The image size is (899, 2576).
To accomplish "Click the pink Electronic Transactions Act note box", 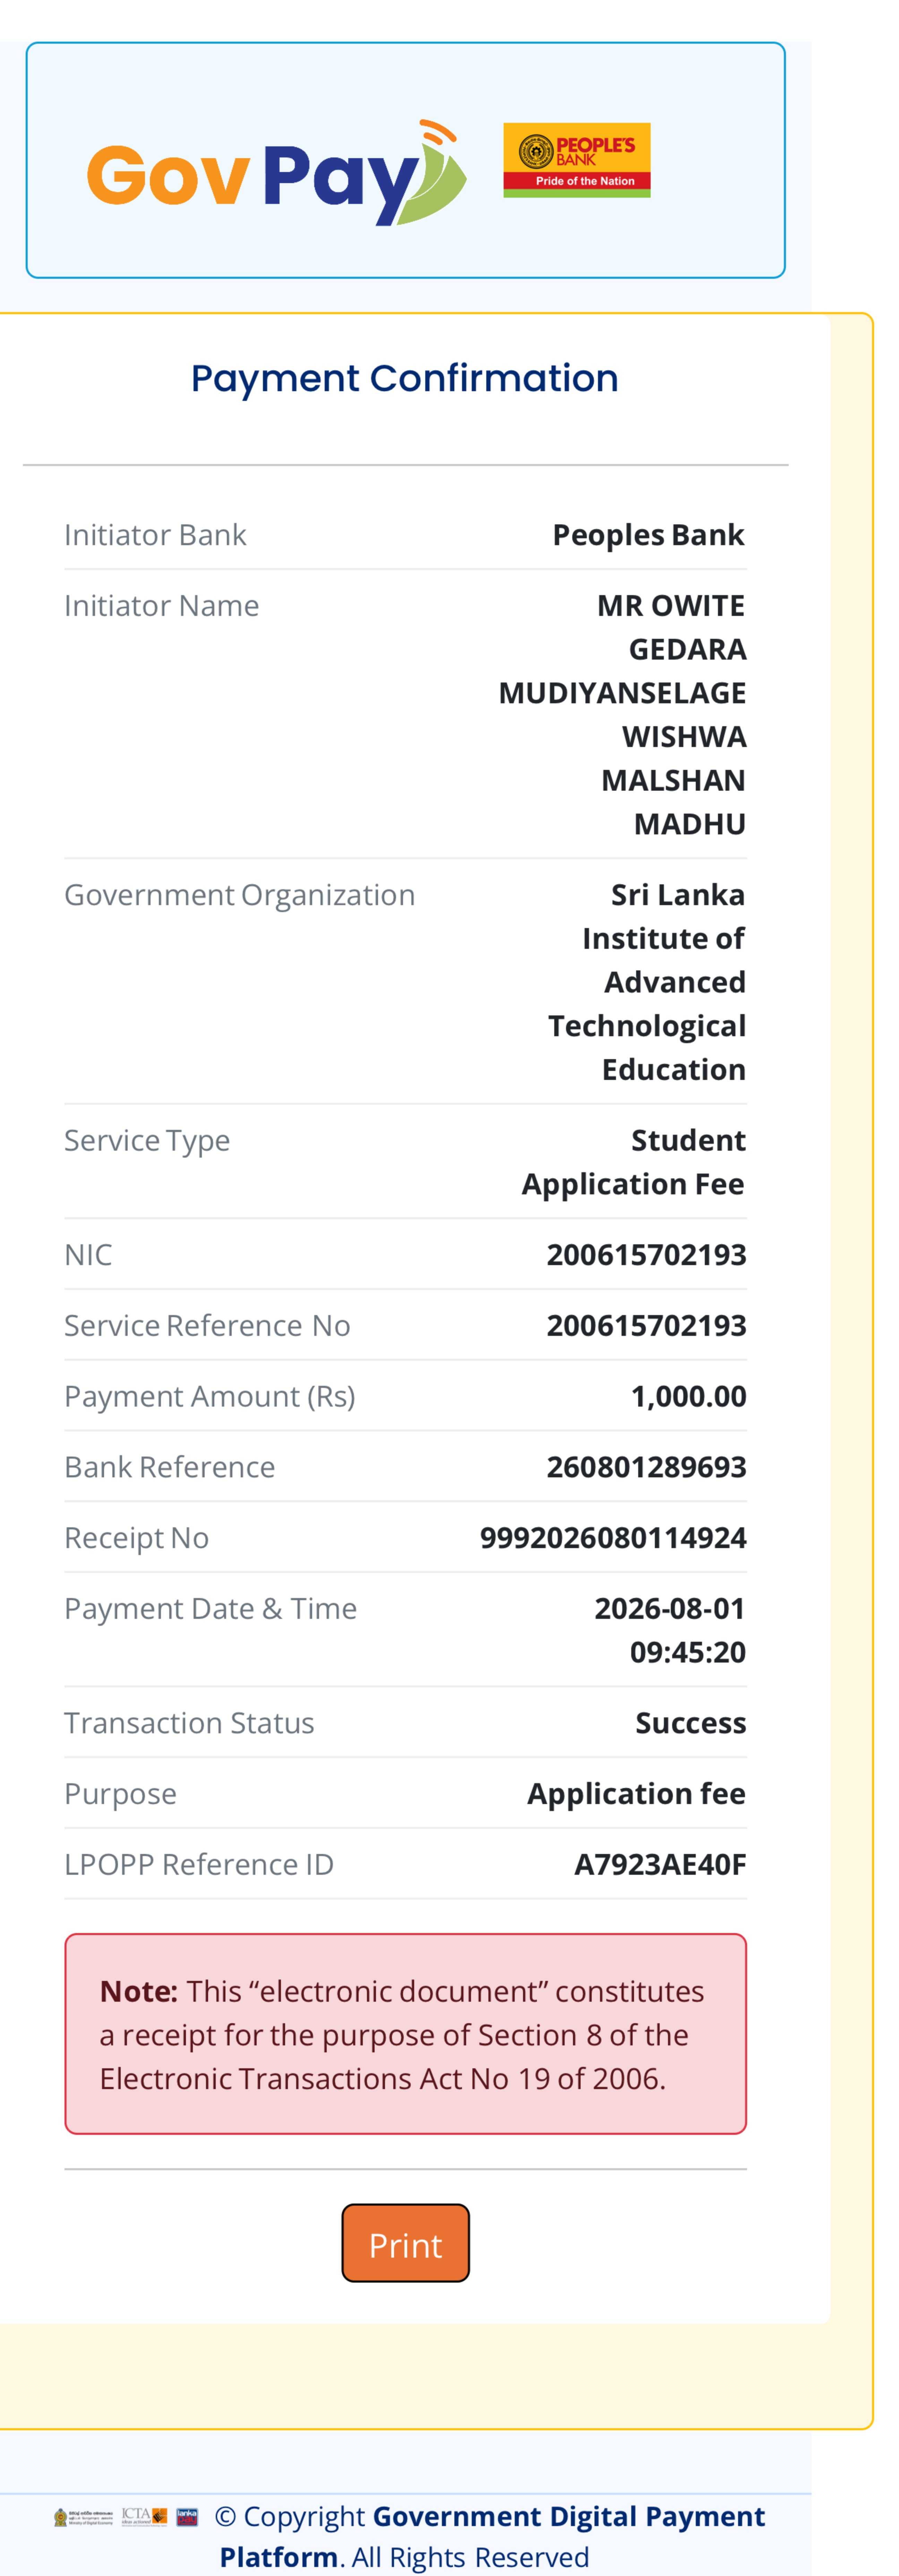I will coord(405,2034).
